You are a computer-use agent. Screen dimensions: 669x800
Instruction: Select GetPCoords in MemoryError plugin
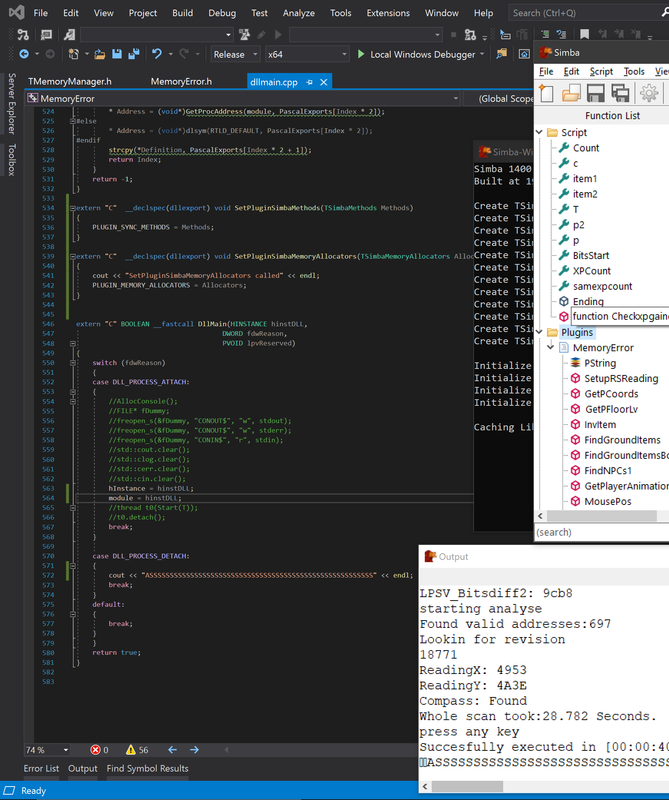[x=611, y=394]
